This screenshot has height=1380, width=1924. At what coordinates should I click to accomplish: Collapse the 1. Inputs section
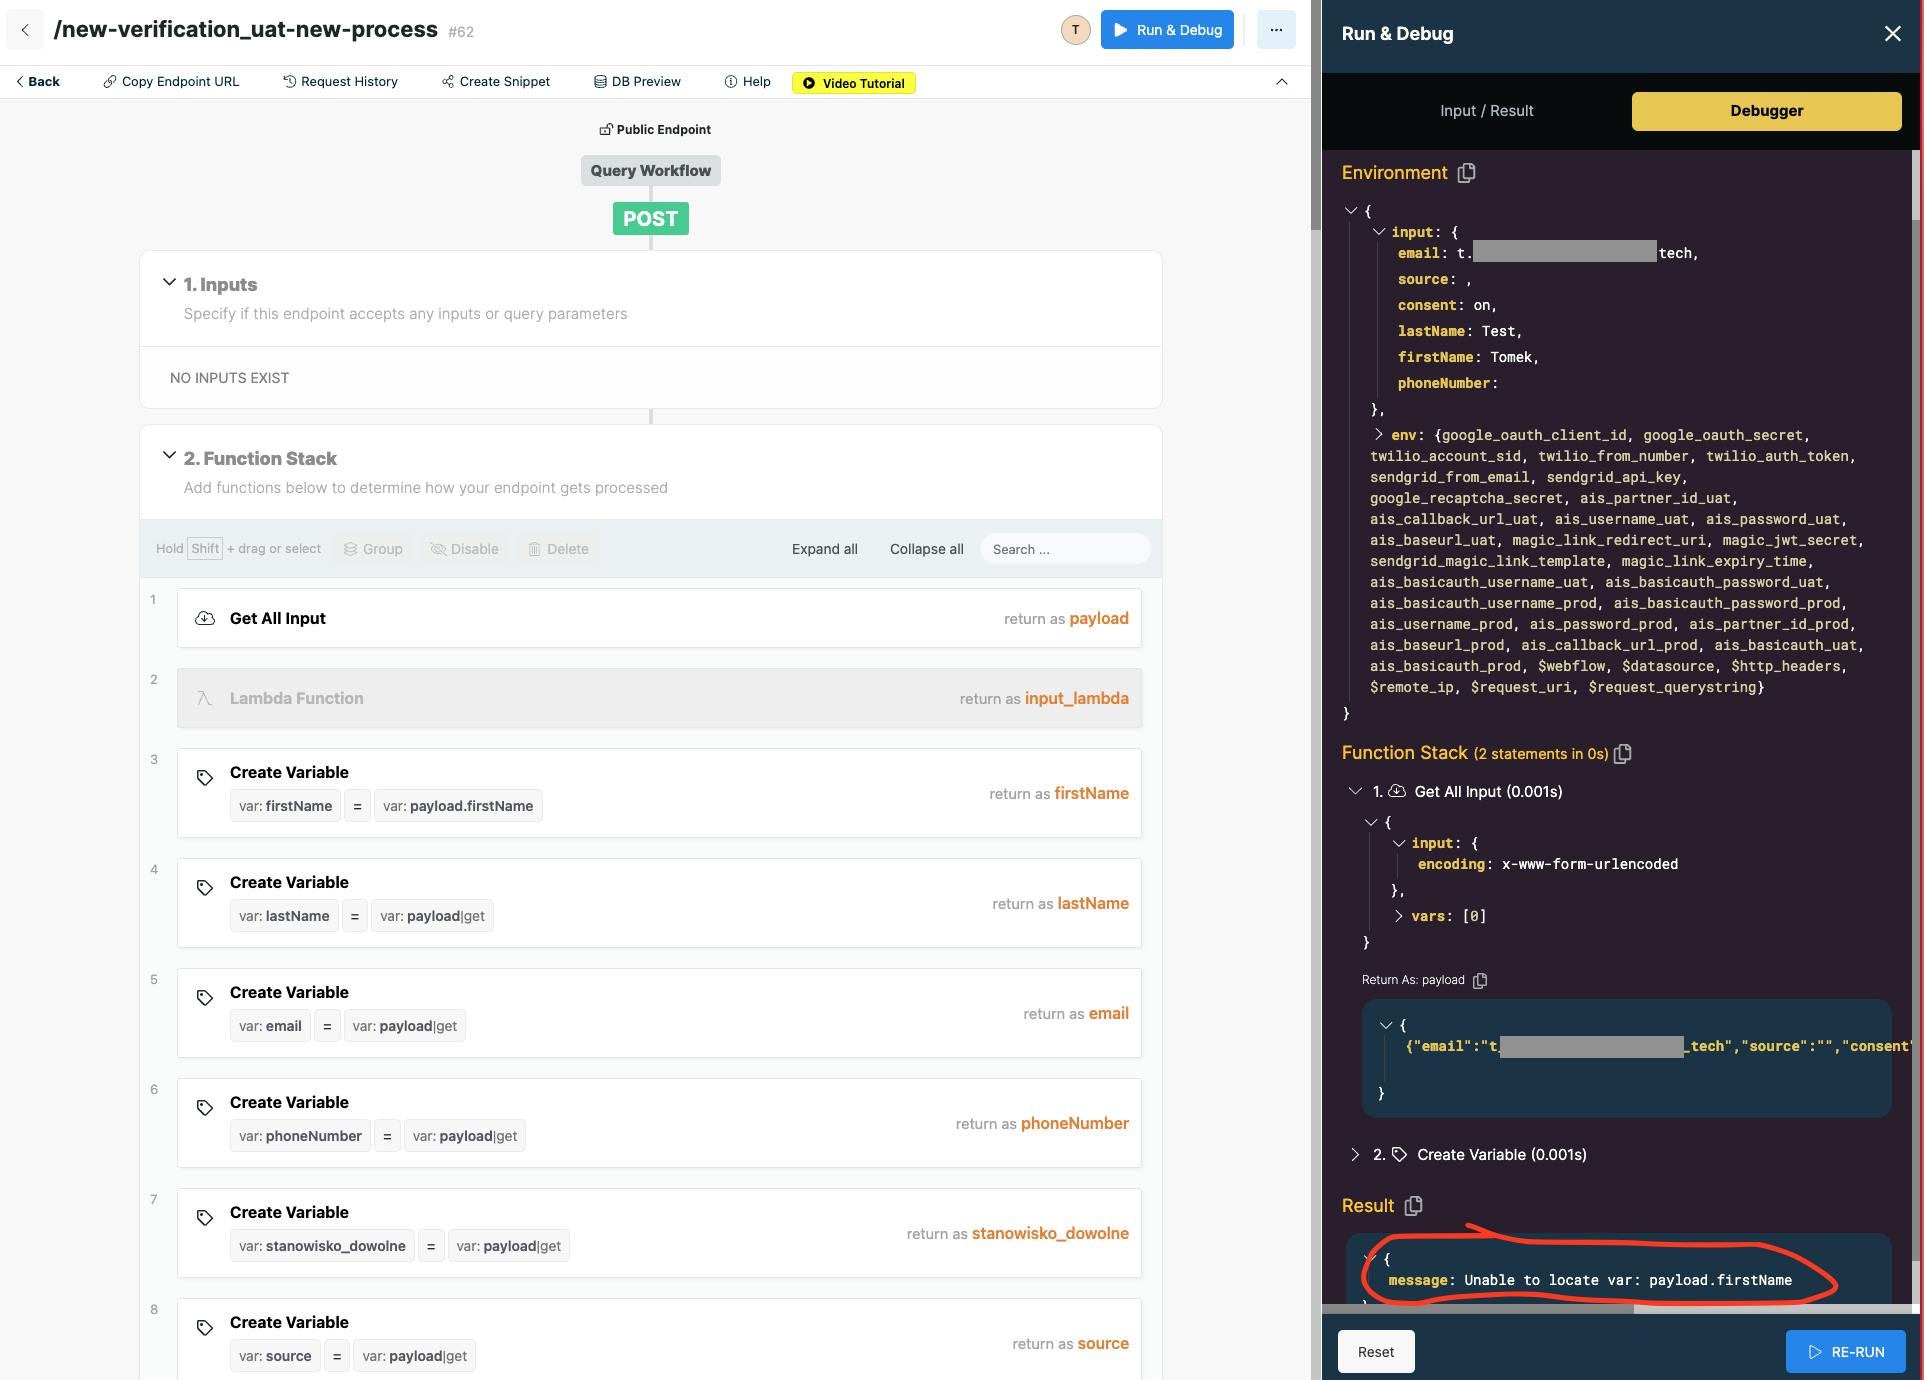pyautogui.click(x=169, y=283)
